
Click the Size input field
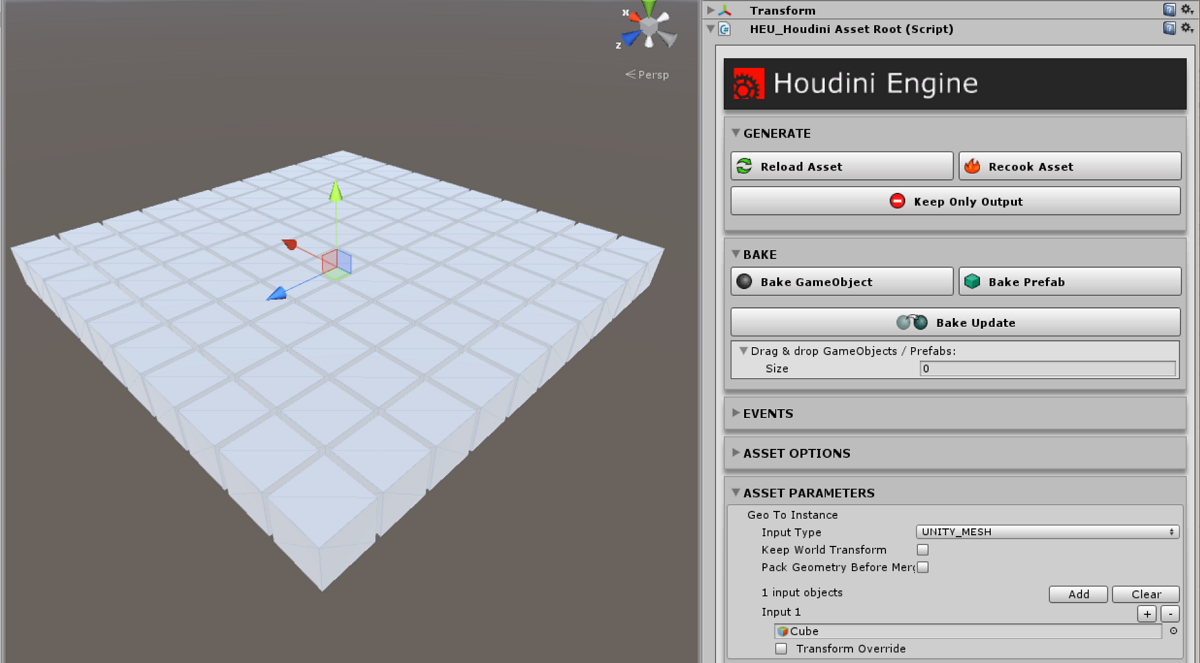tap(1047, 369)
